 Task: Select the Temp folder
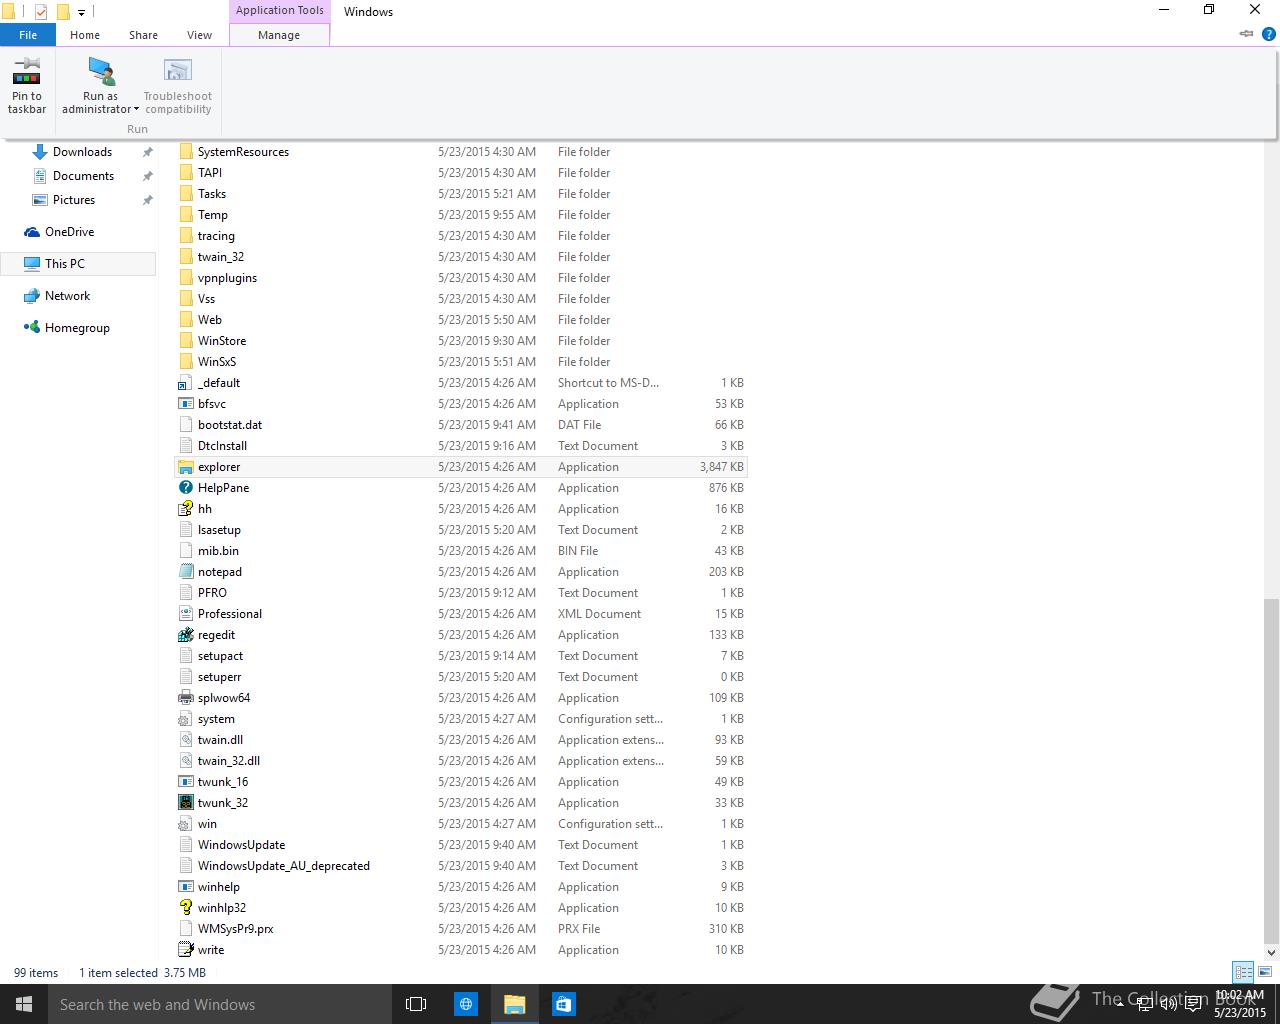point(461,215)
